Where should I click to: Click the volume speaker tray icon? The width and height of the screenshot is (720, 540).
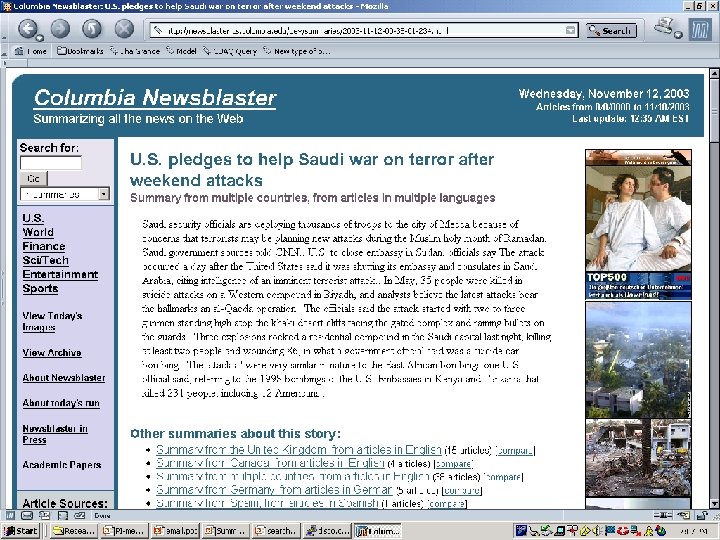click(x=596, y=531)
